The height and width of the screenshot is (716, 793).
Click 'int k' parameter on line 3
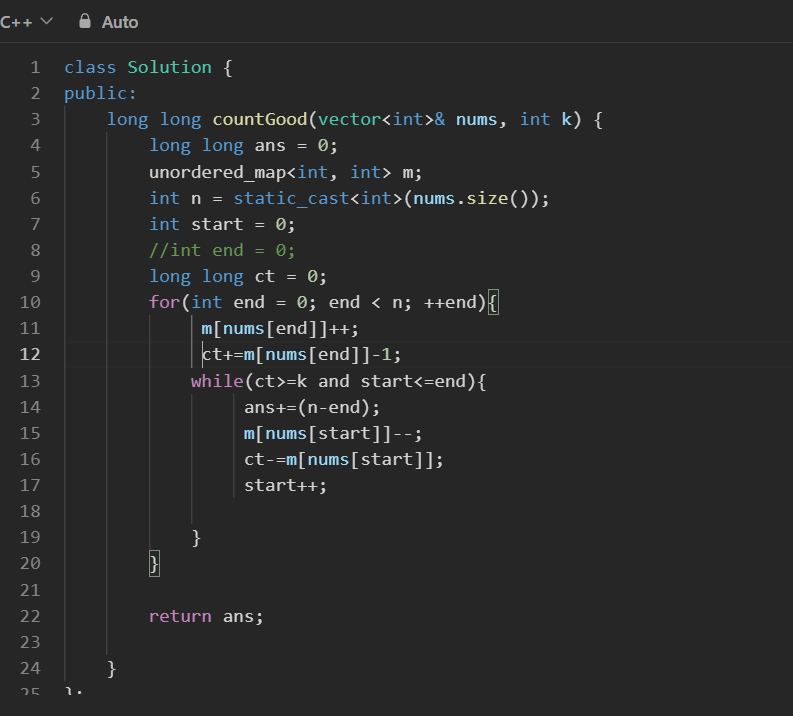[546, 119]
